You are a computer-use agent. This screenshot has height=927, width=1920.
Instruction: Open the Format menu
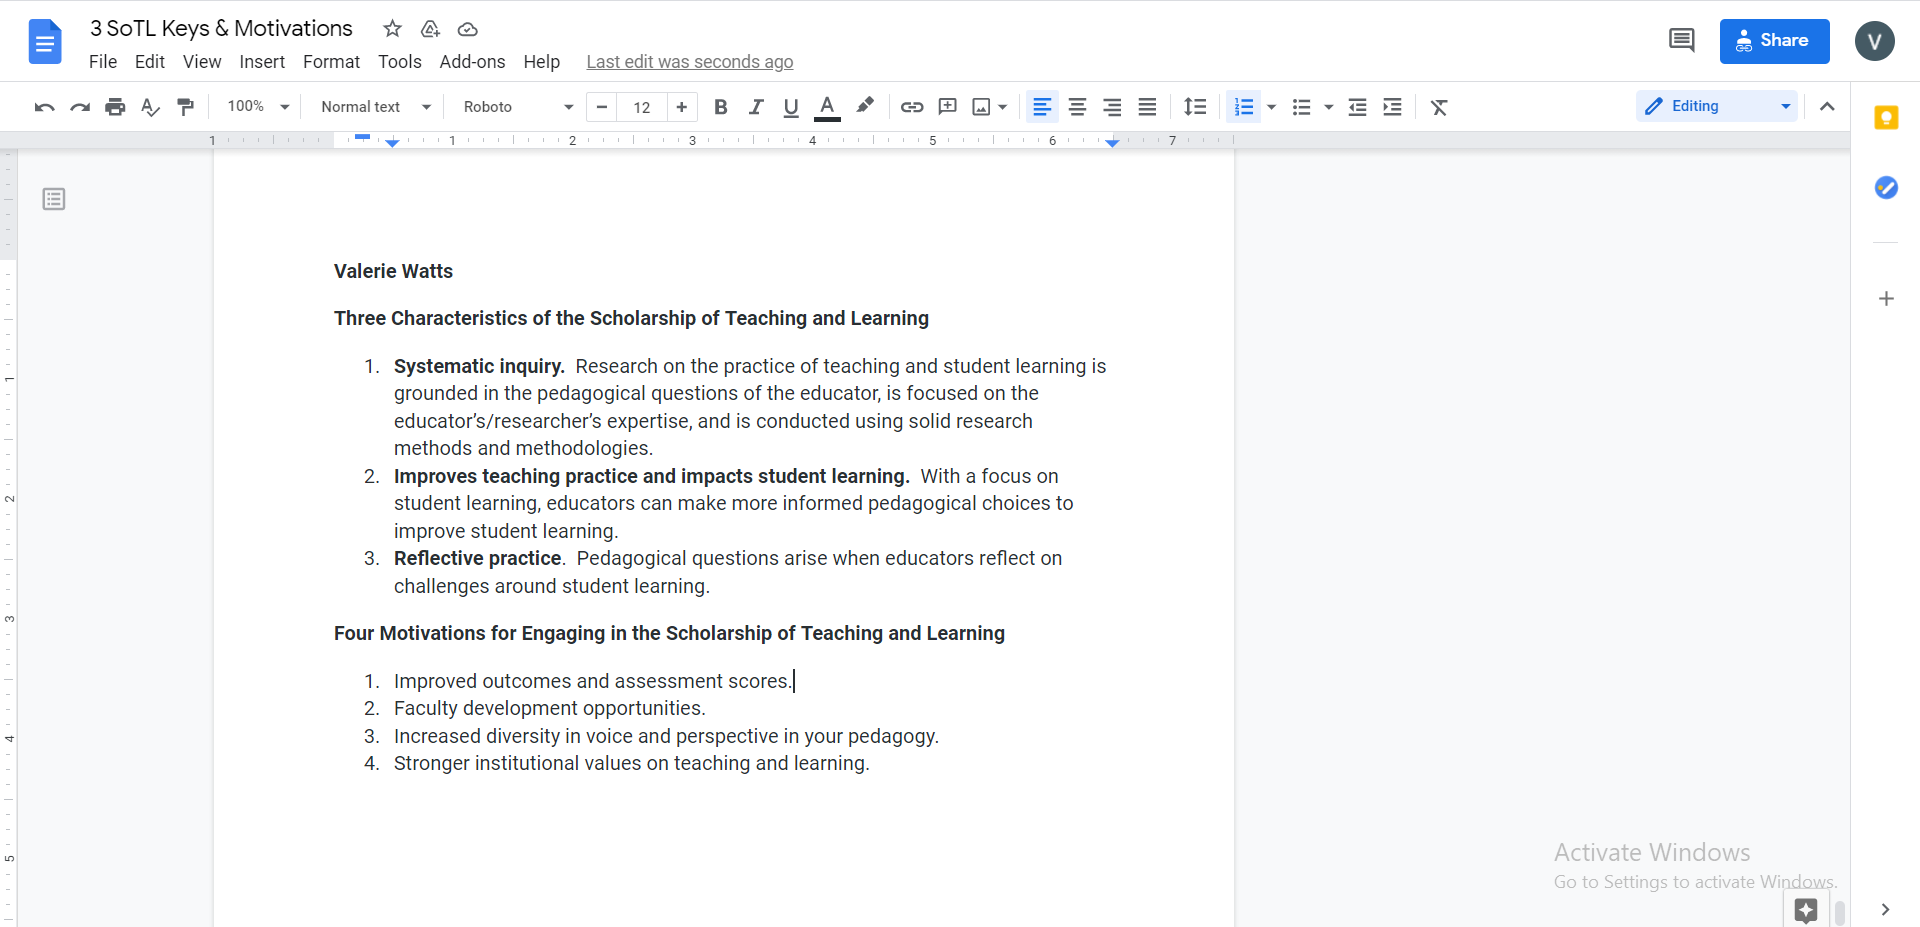tap(331, 62)
